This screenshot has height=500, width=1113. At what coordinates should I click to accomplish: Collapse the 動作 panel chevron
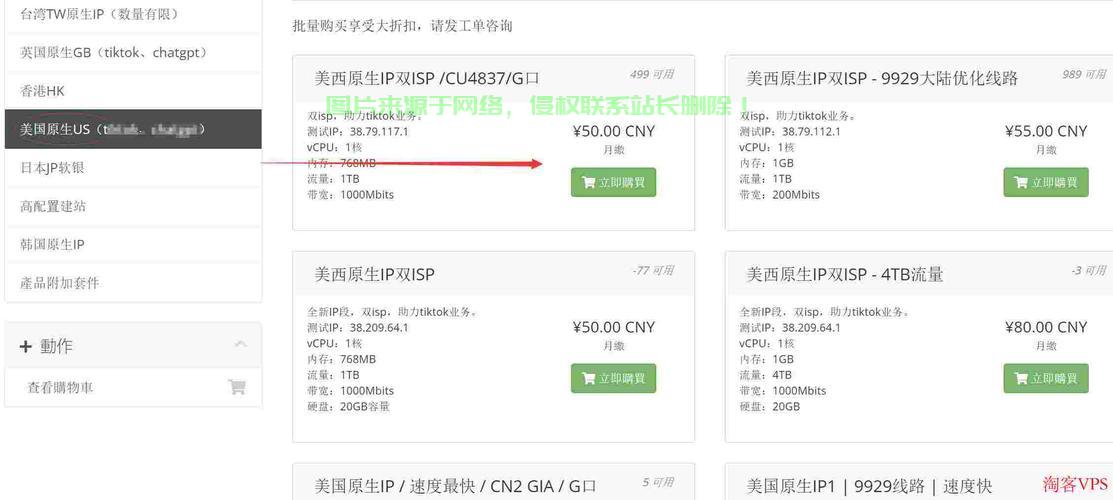pyautogui.click(x=241, y=344)
